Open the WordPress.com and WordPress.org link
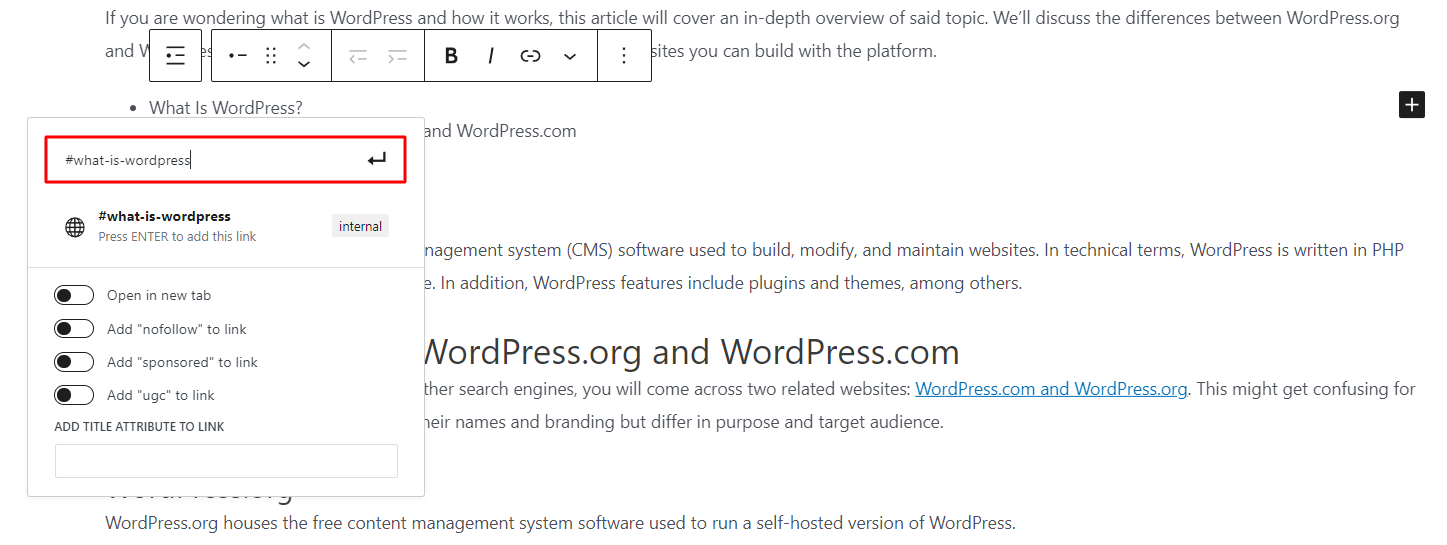This screenshot has width=1447, height=545. [x=1051, y=389]
